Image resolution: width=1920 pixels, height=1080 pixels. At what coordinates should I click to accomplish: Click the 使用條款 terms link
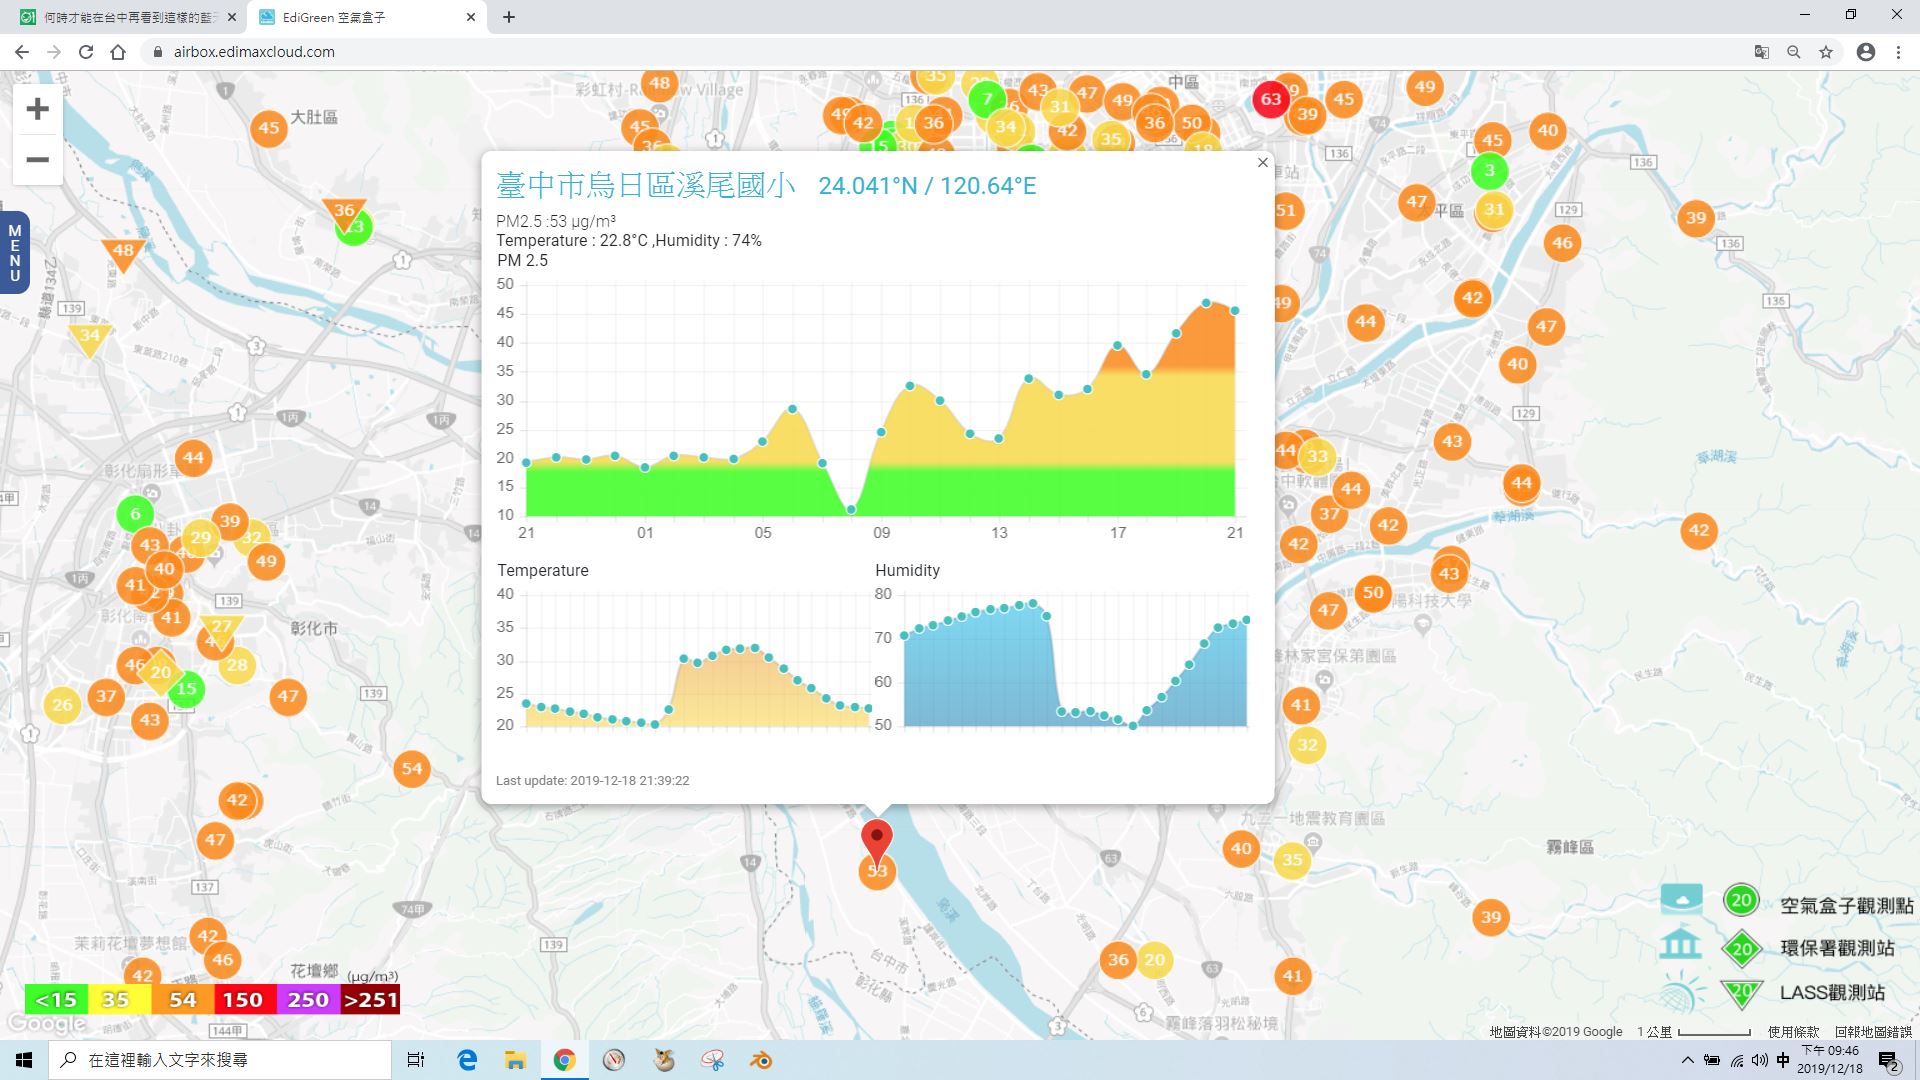tap(1793, 1031)
